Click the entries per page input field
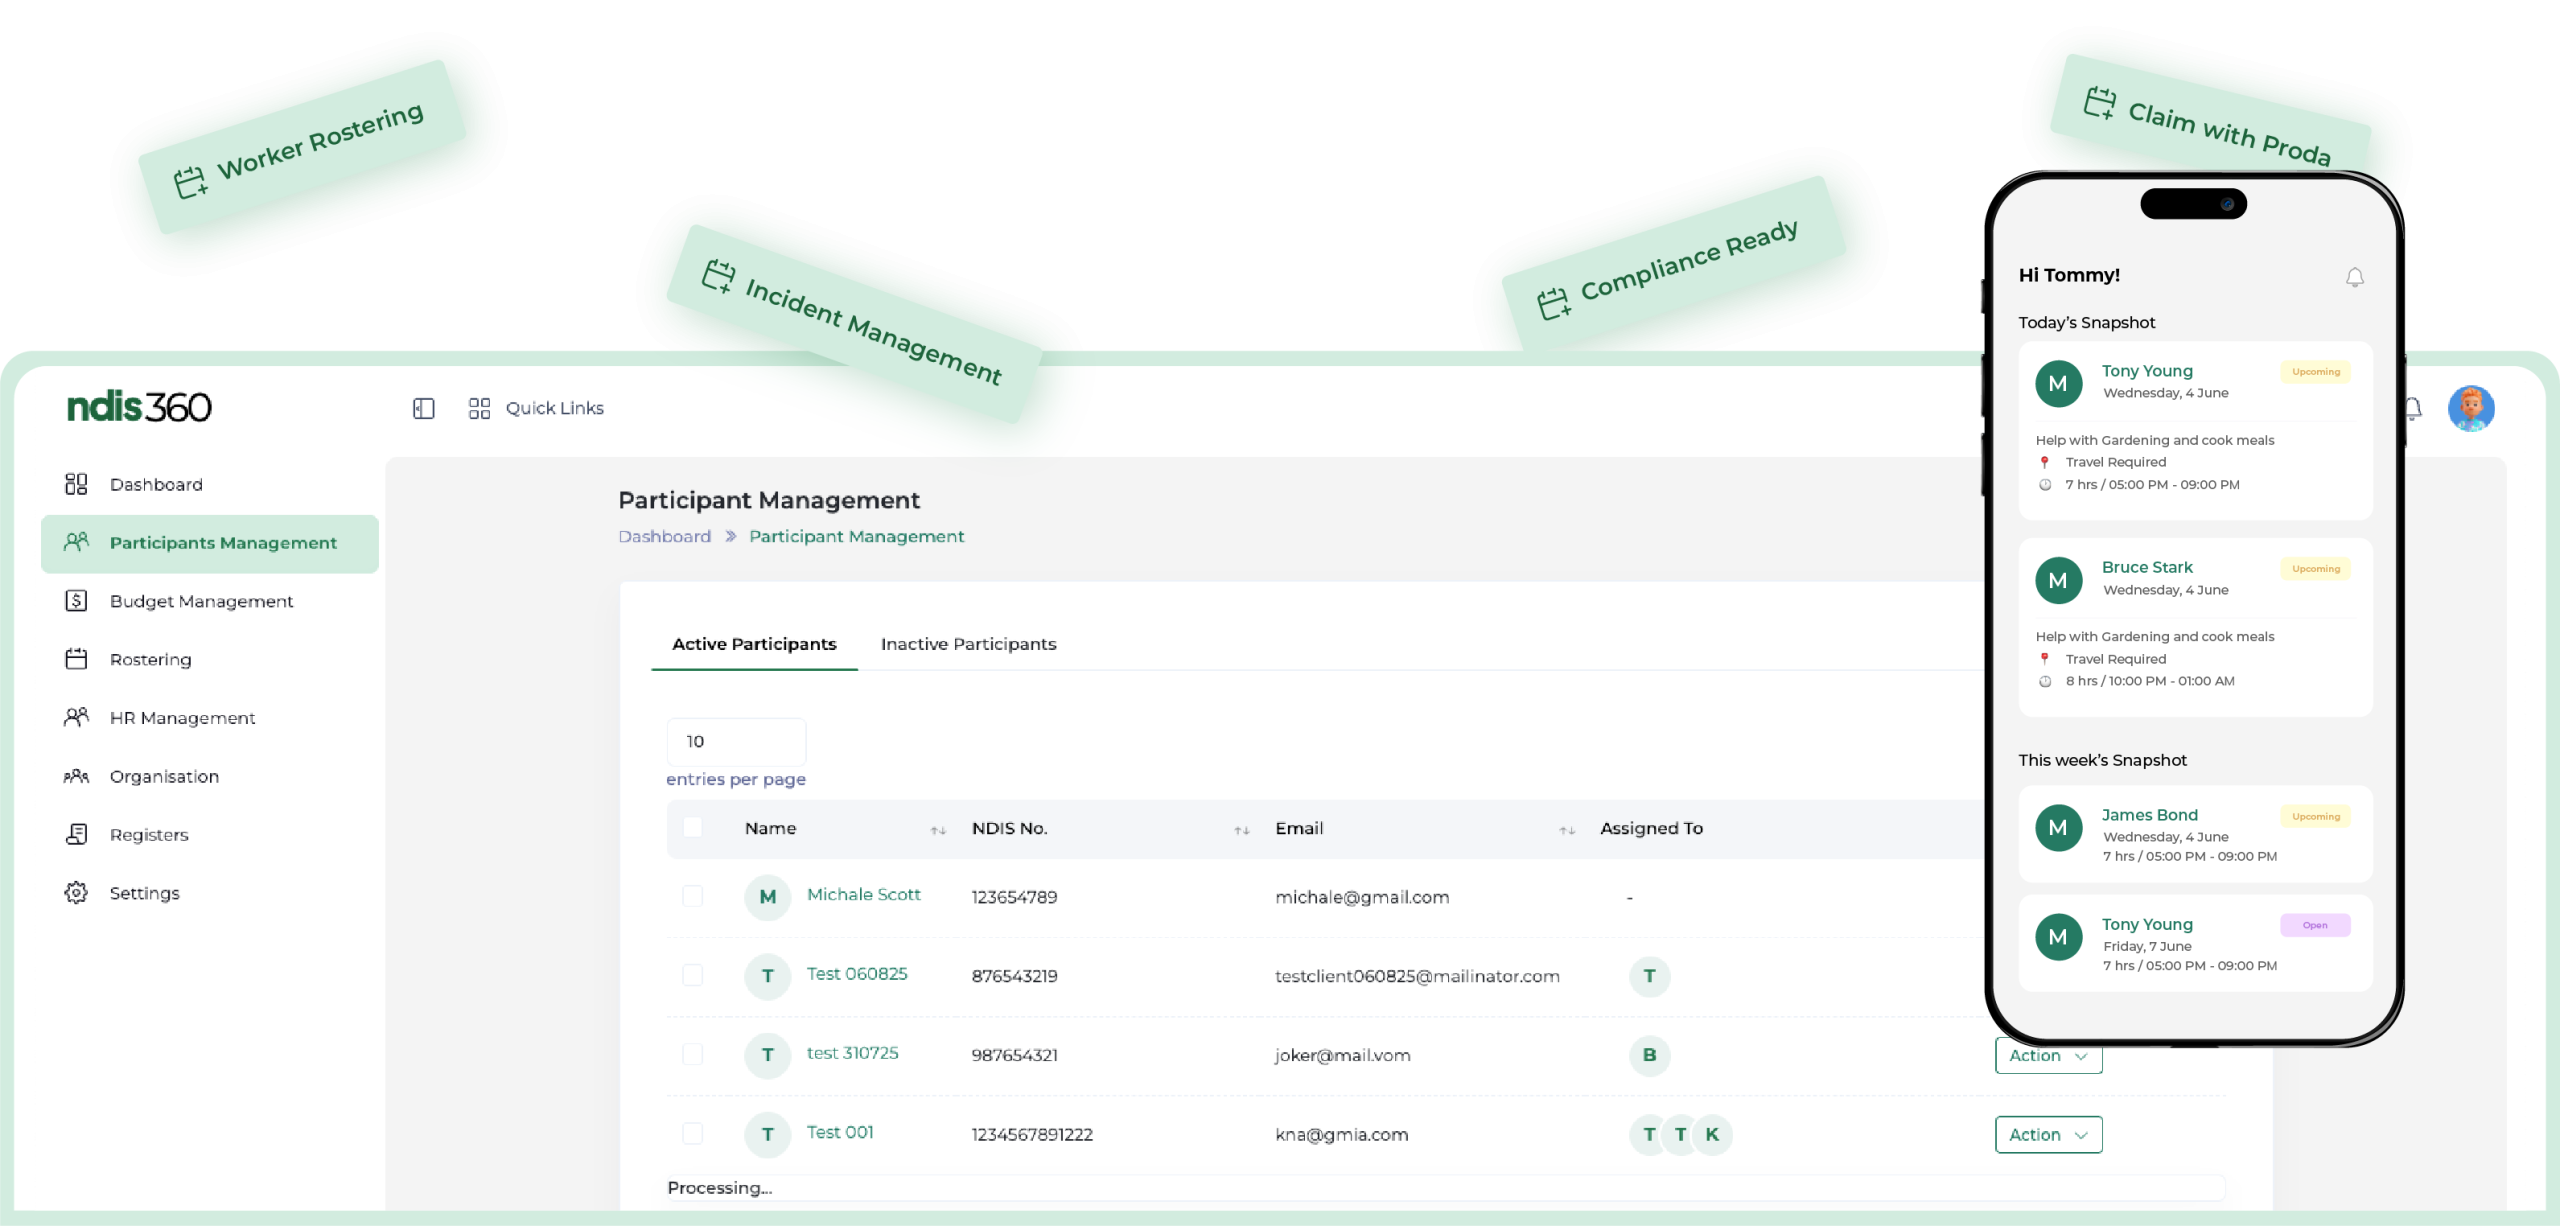 [736, 741]
